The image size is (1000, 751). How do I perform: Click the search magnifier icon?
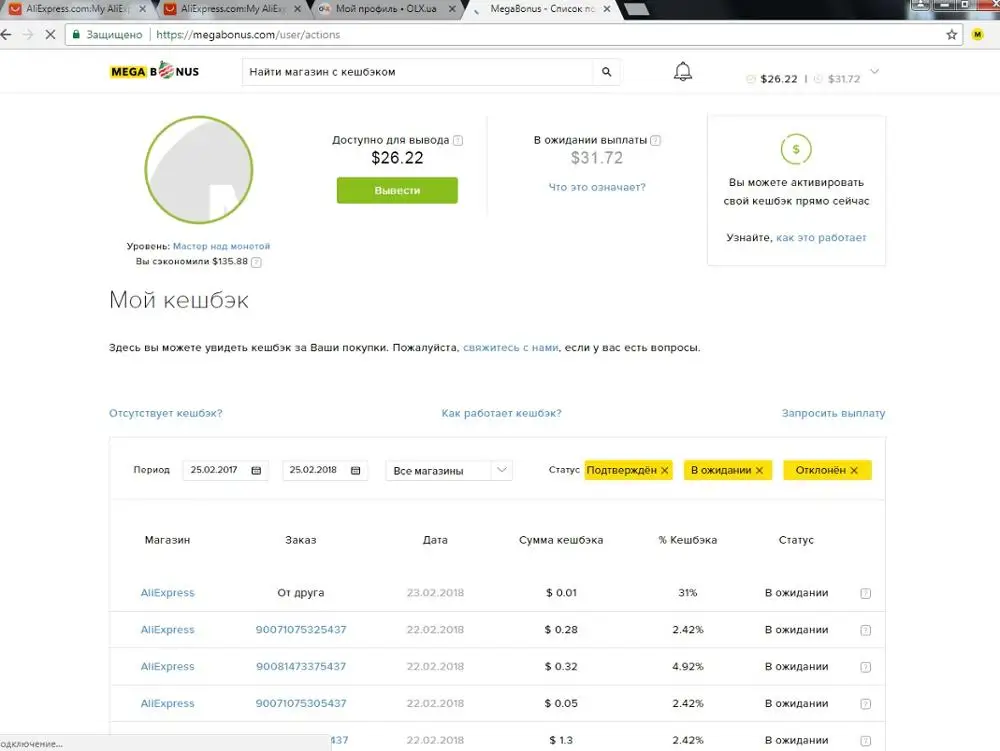(x=607, y=72)
